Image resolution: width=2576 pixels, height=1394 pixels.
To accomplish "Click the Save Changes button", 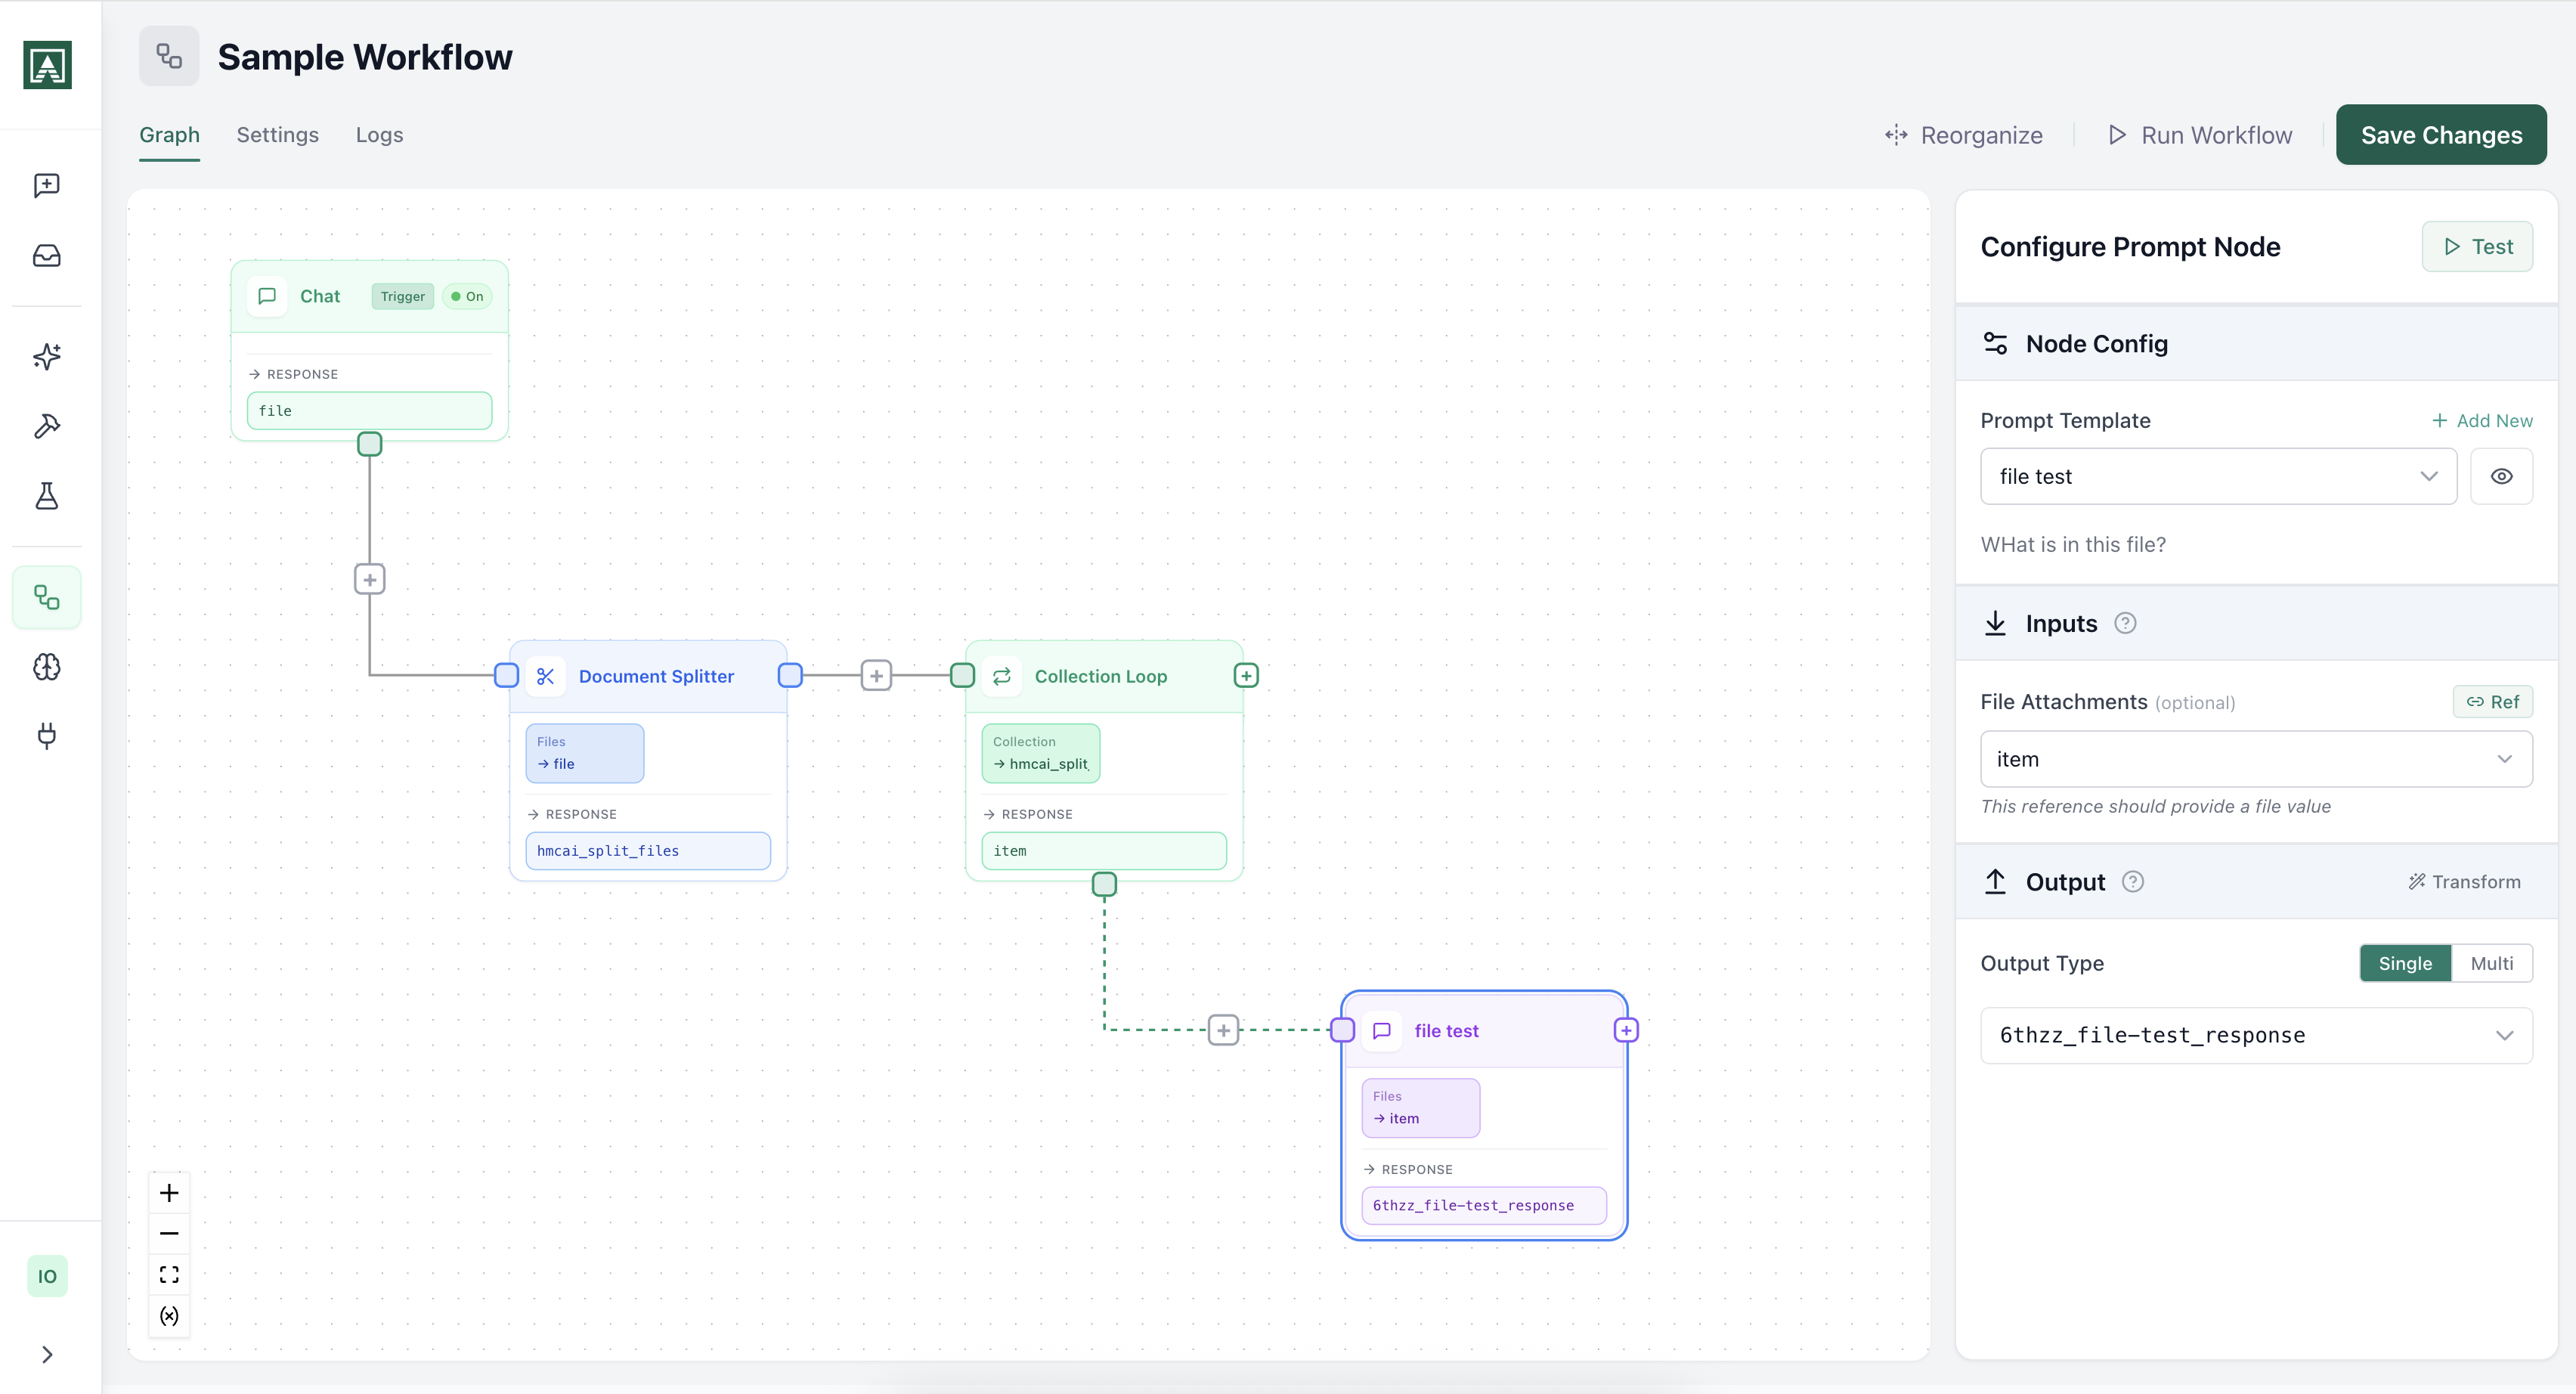I will 2440,134.
